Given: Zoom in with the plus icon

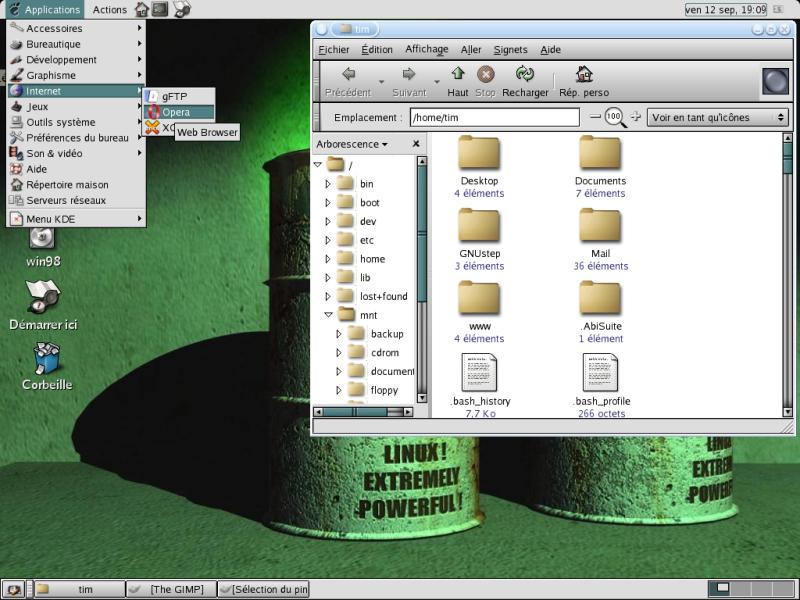Looking at the screenshot, I should [x=635, y=117].
